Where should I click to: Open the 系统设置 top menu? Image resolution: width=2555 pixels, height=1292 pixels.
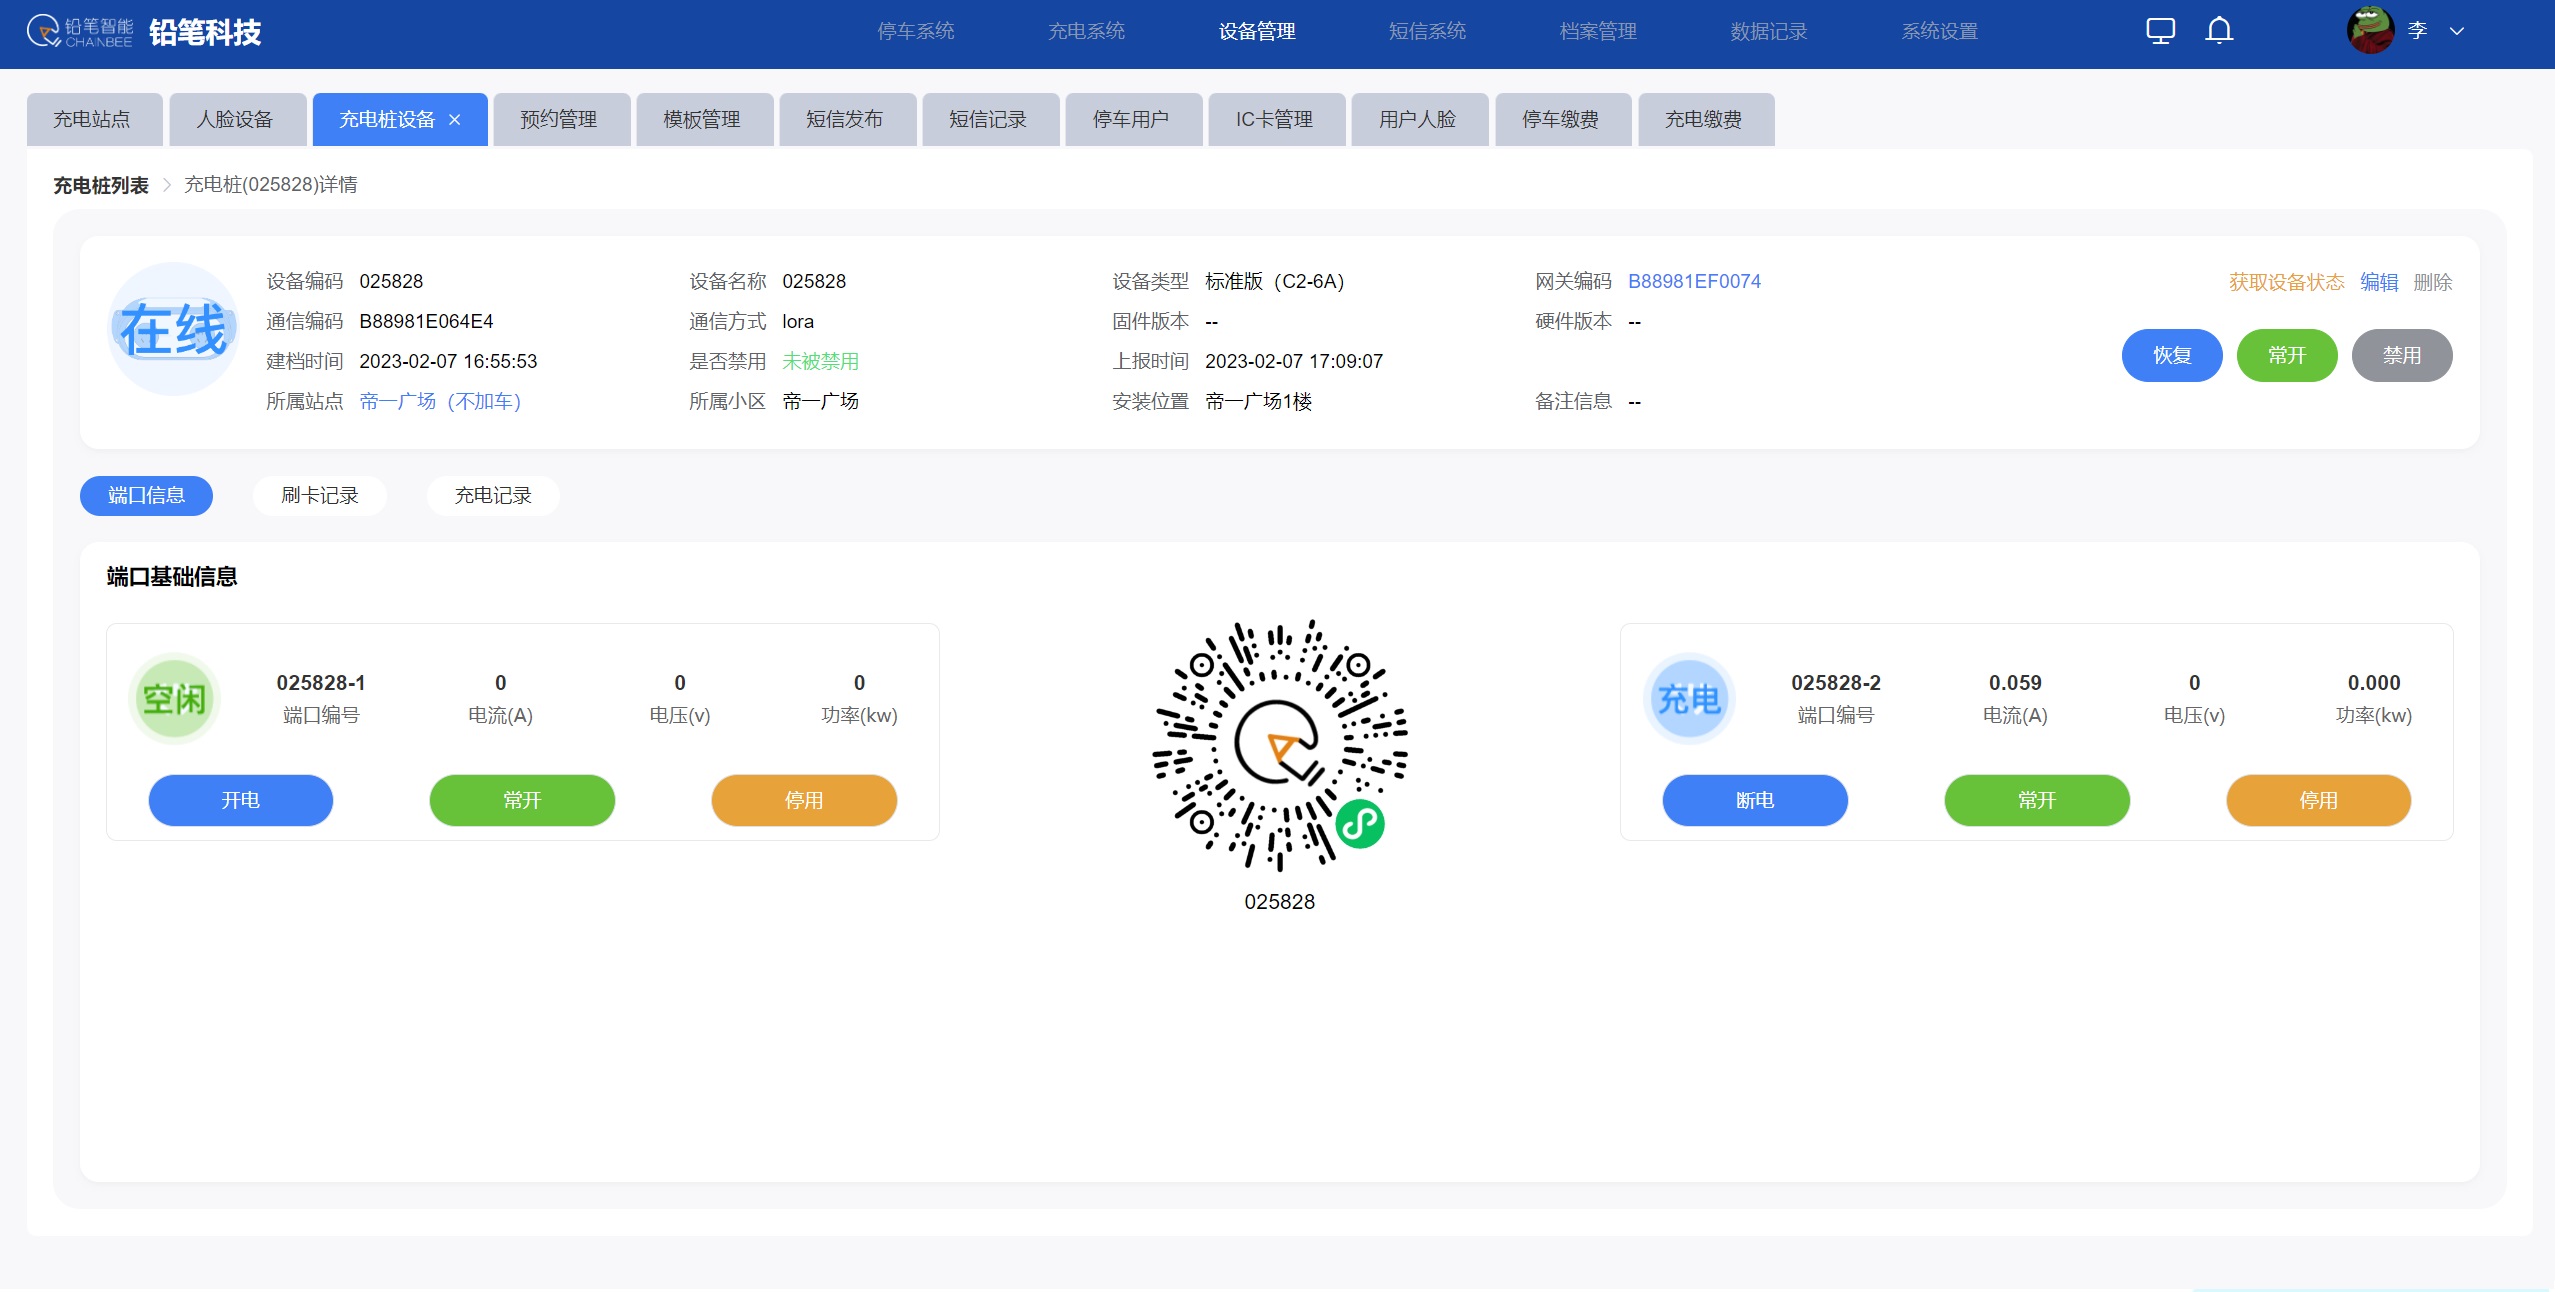[1940, 32]
